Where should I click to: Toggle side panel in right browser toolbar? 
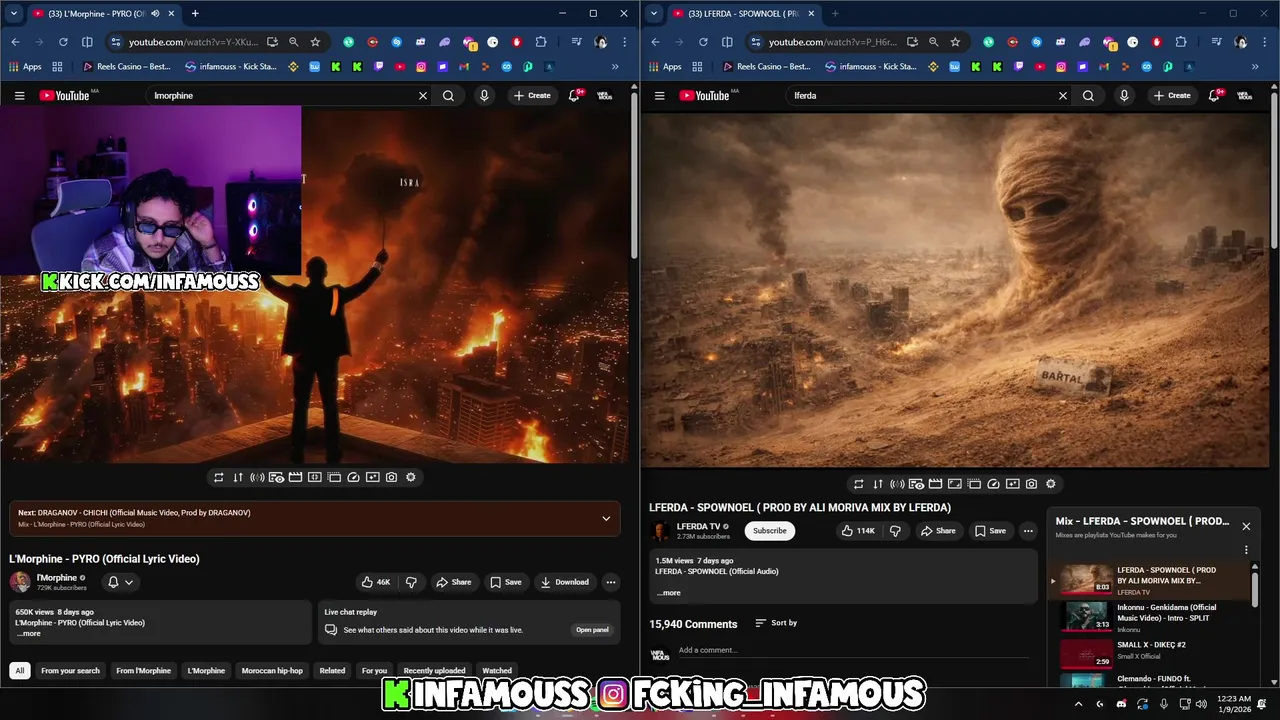coord(727,42)
